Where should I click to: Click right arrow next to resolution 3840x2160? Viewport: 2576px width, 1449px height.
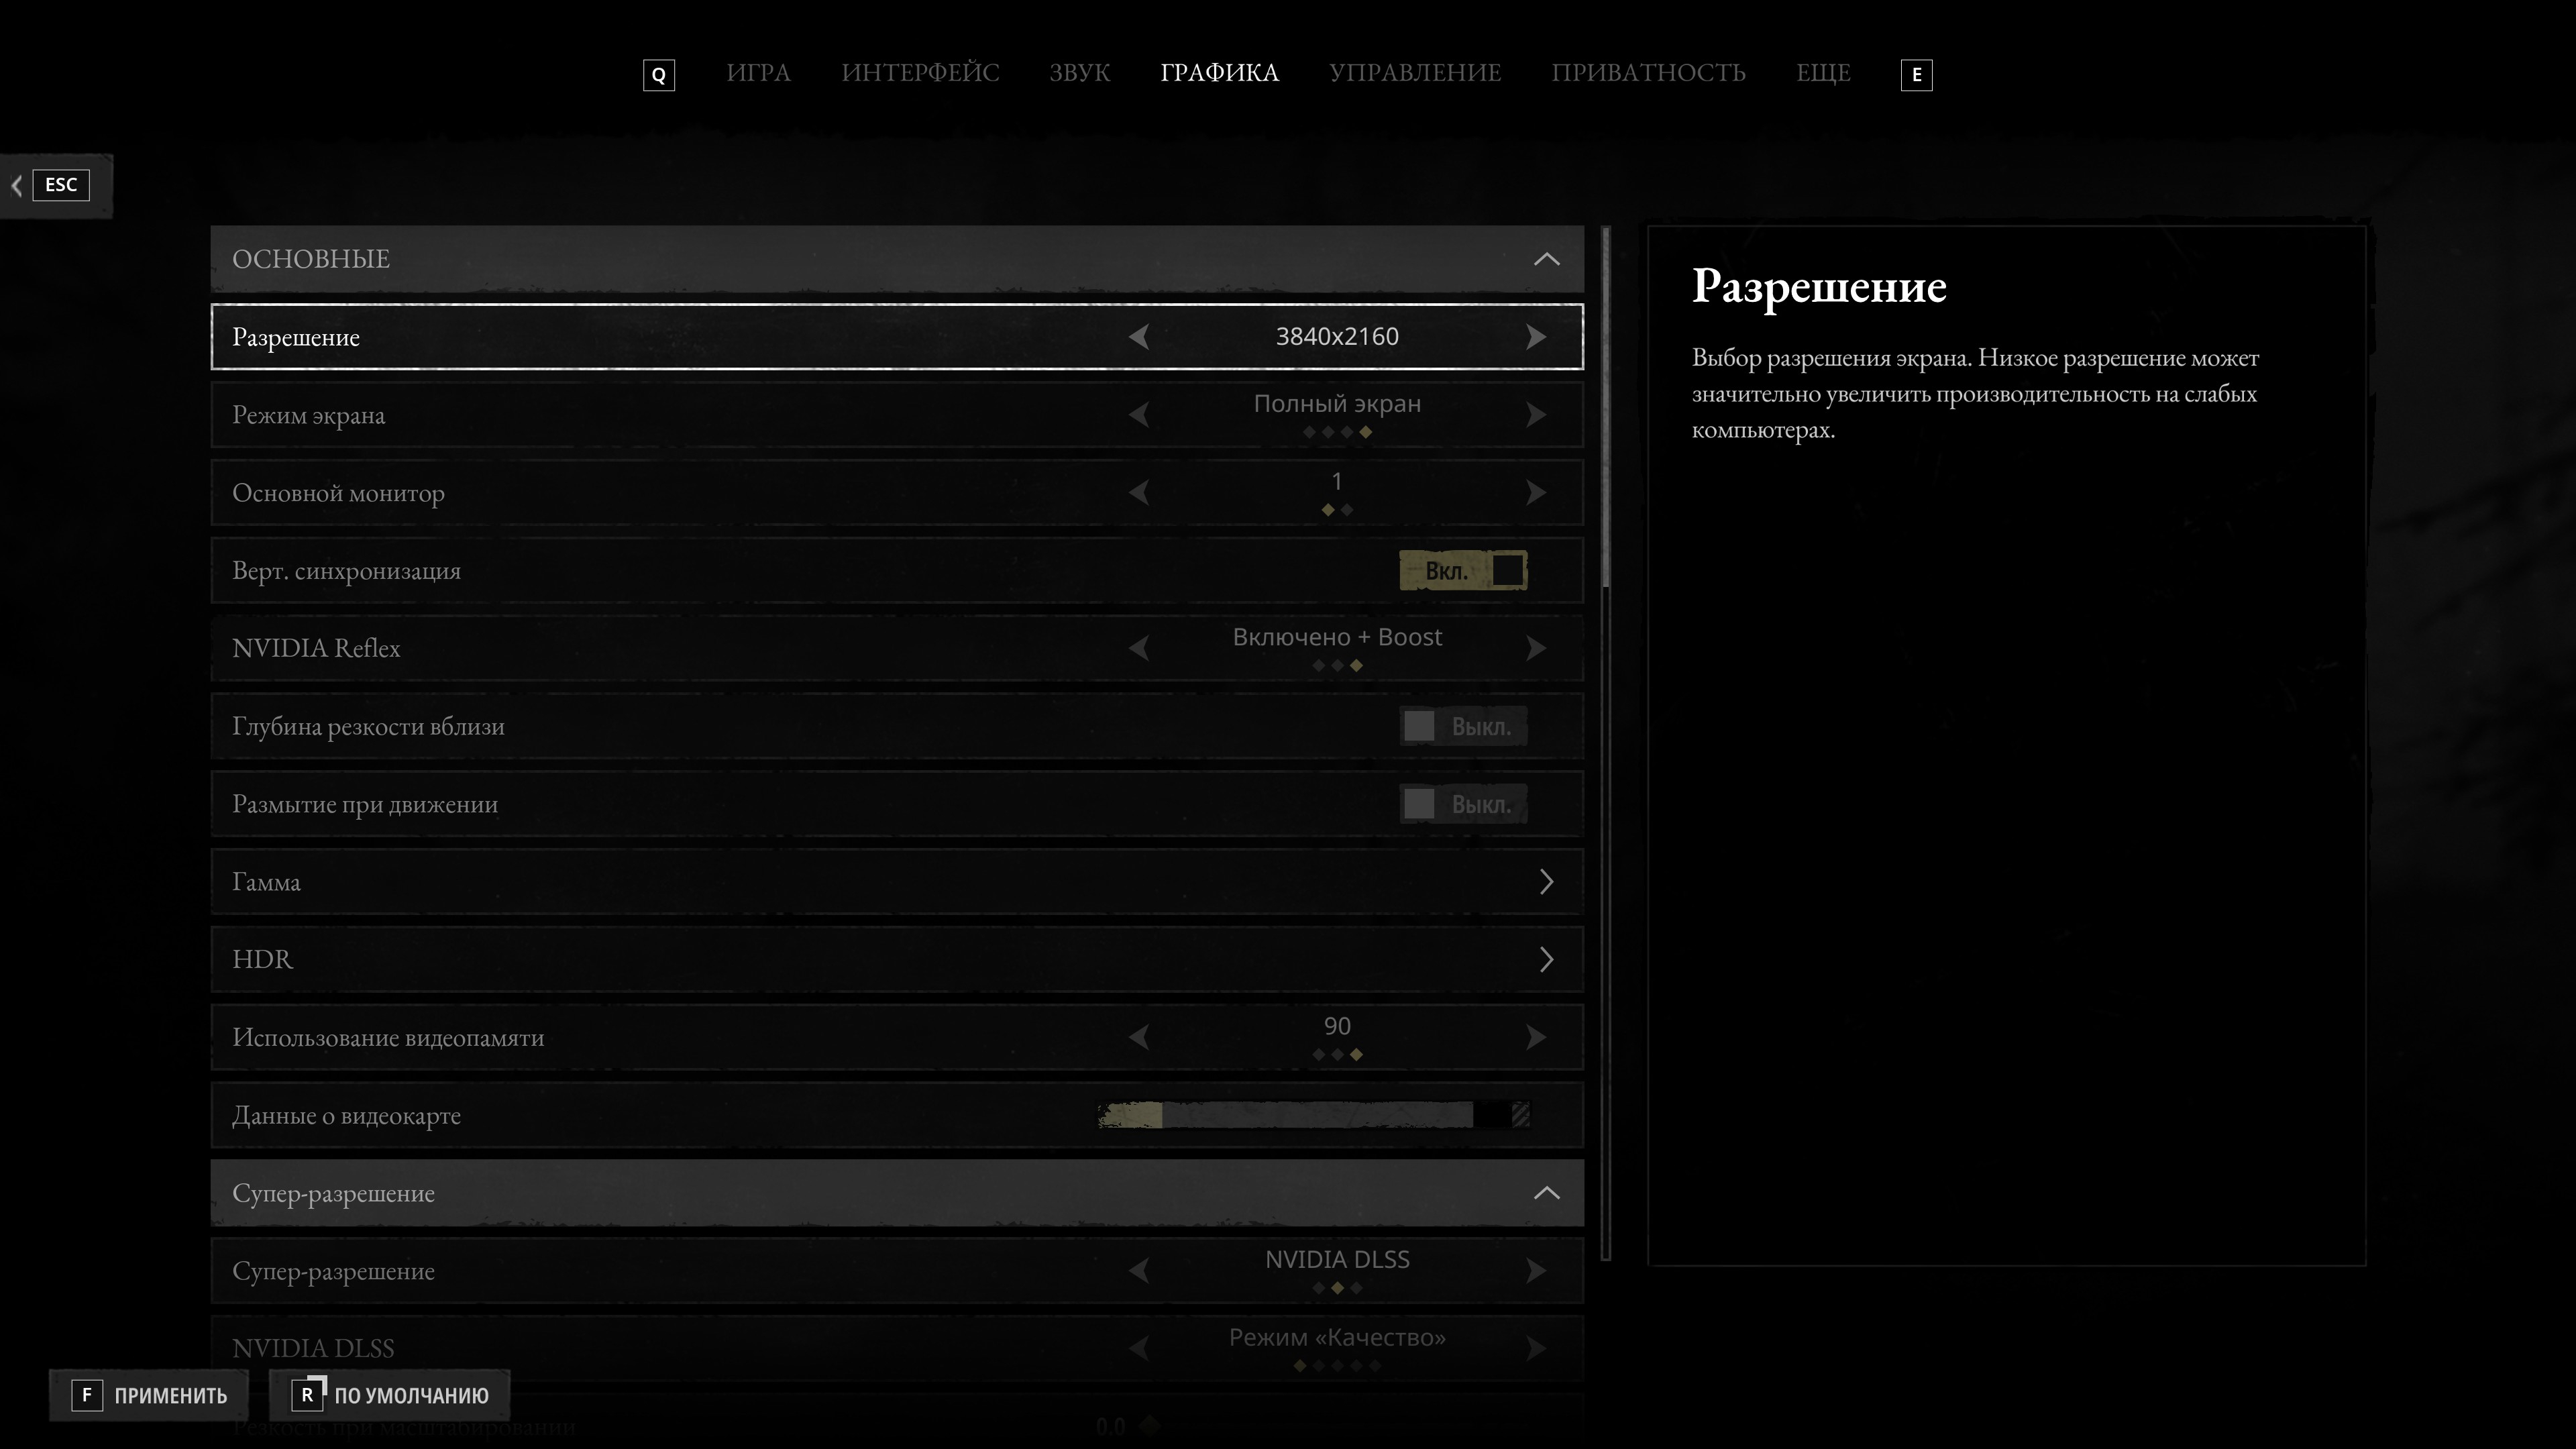click(x=1536, y=337)
